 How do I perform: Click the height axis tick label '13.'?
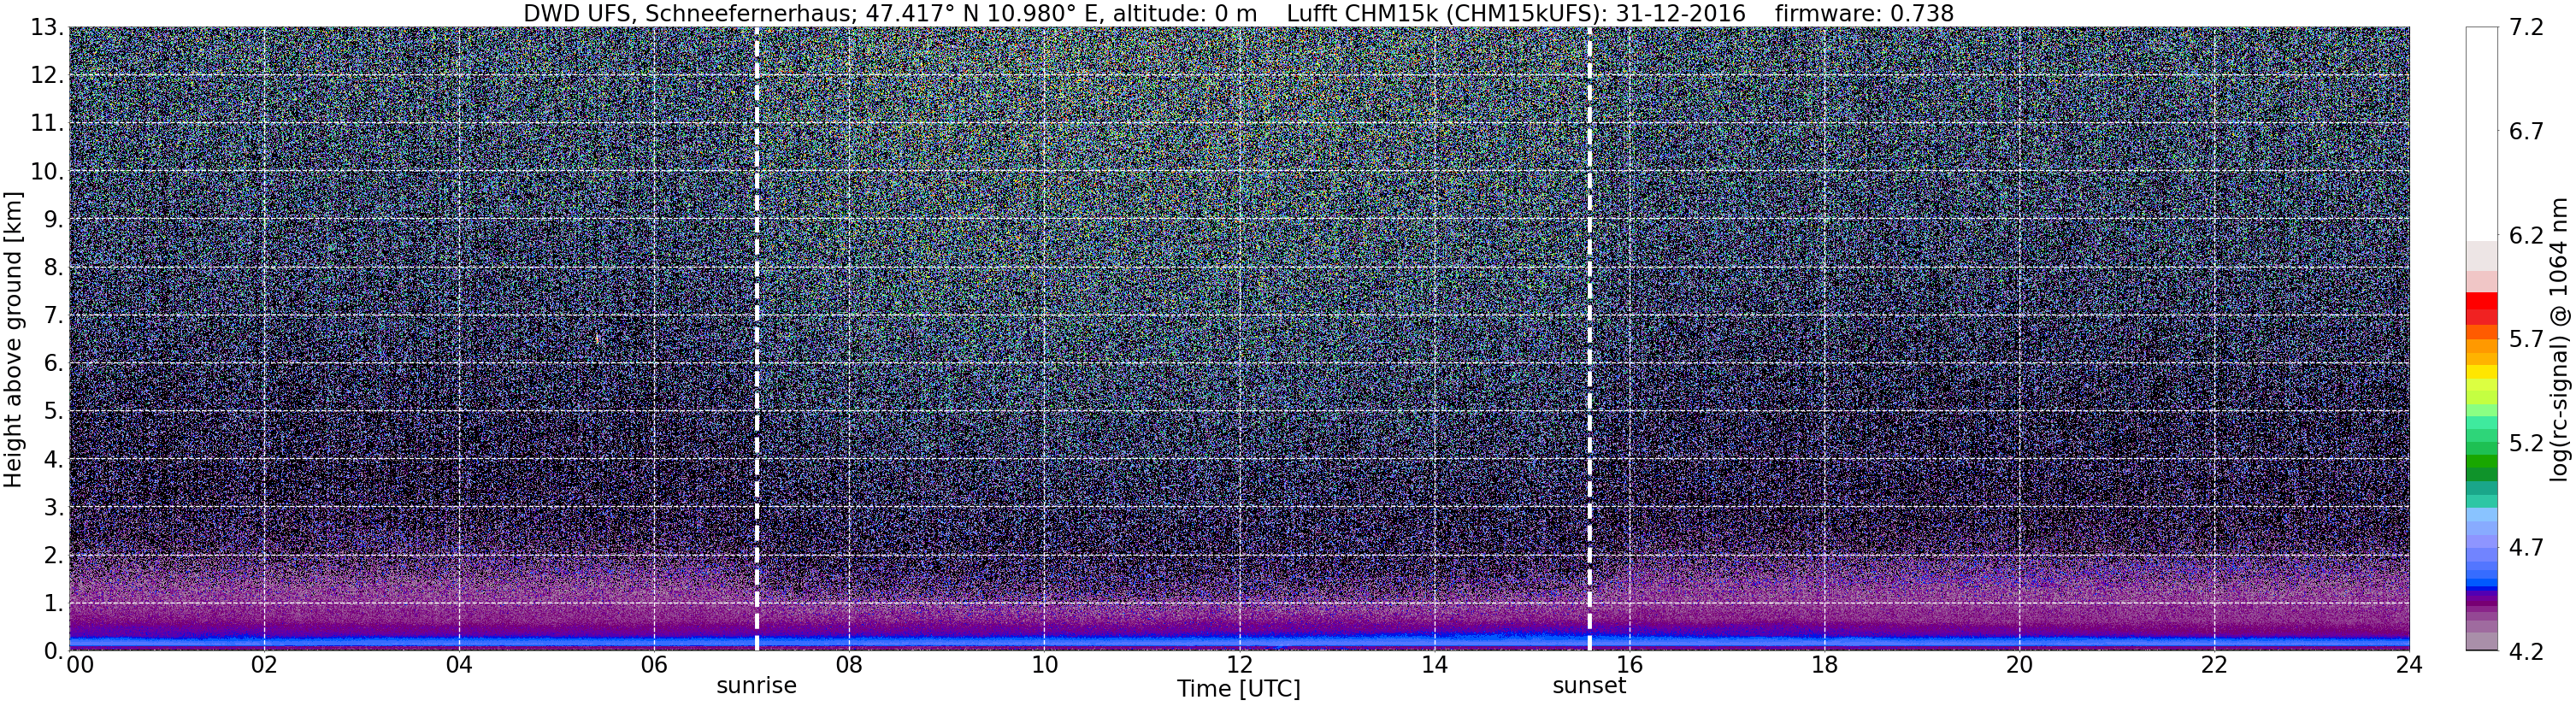click(x=47, y=28)
